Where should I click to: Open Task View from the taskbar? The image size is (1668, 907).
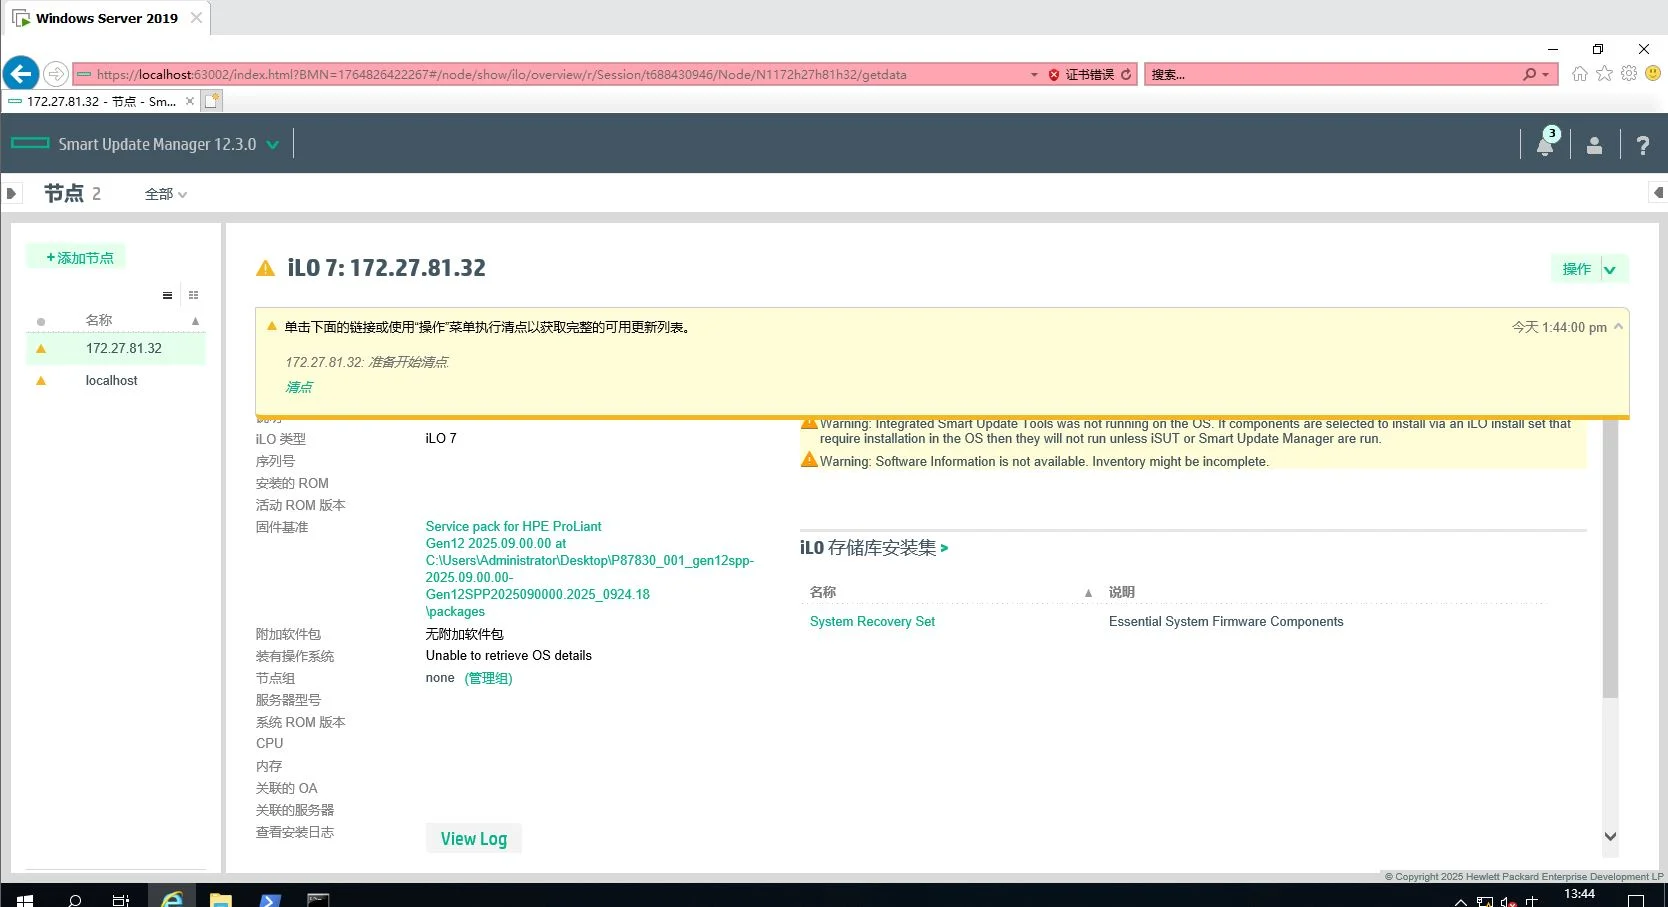pyautogui.click(x=121, y=899)
